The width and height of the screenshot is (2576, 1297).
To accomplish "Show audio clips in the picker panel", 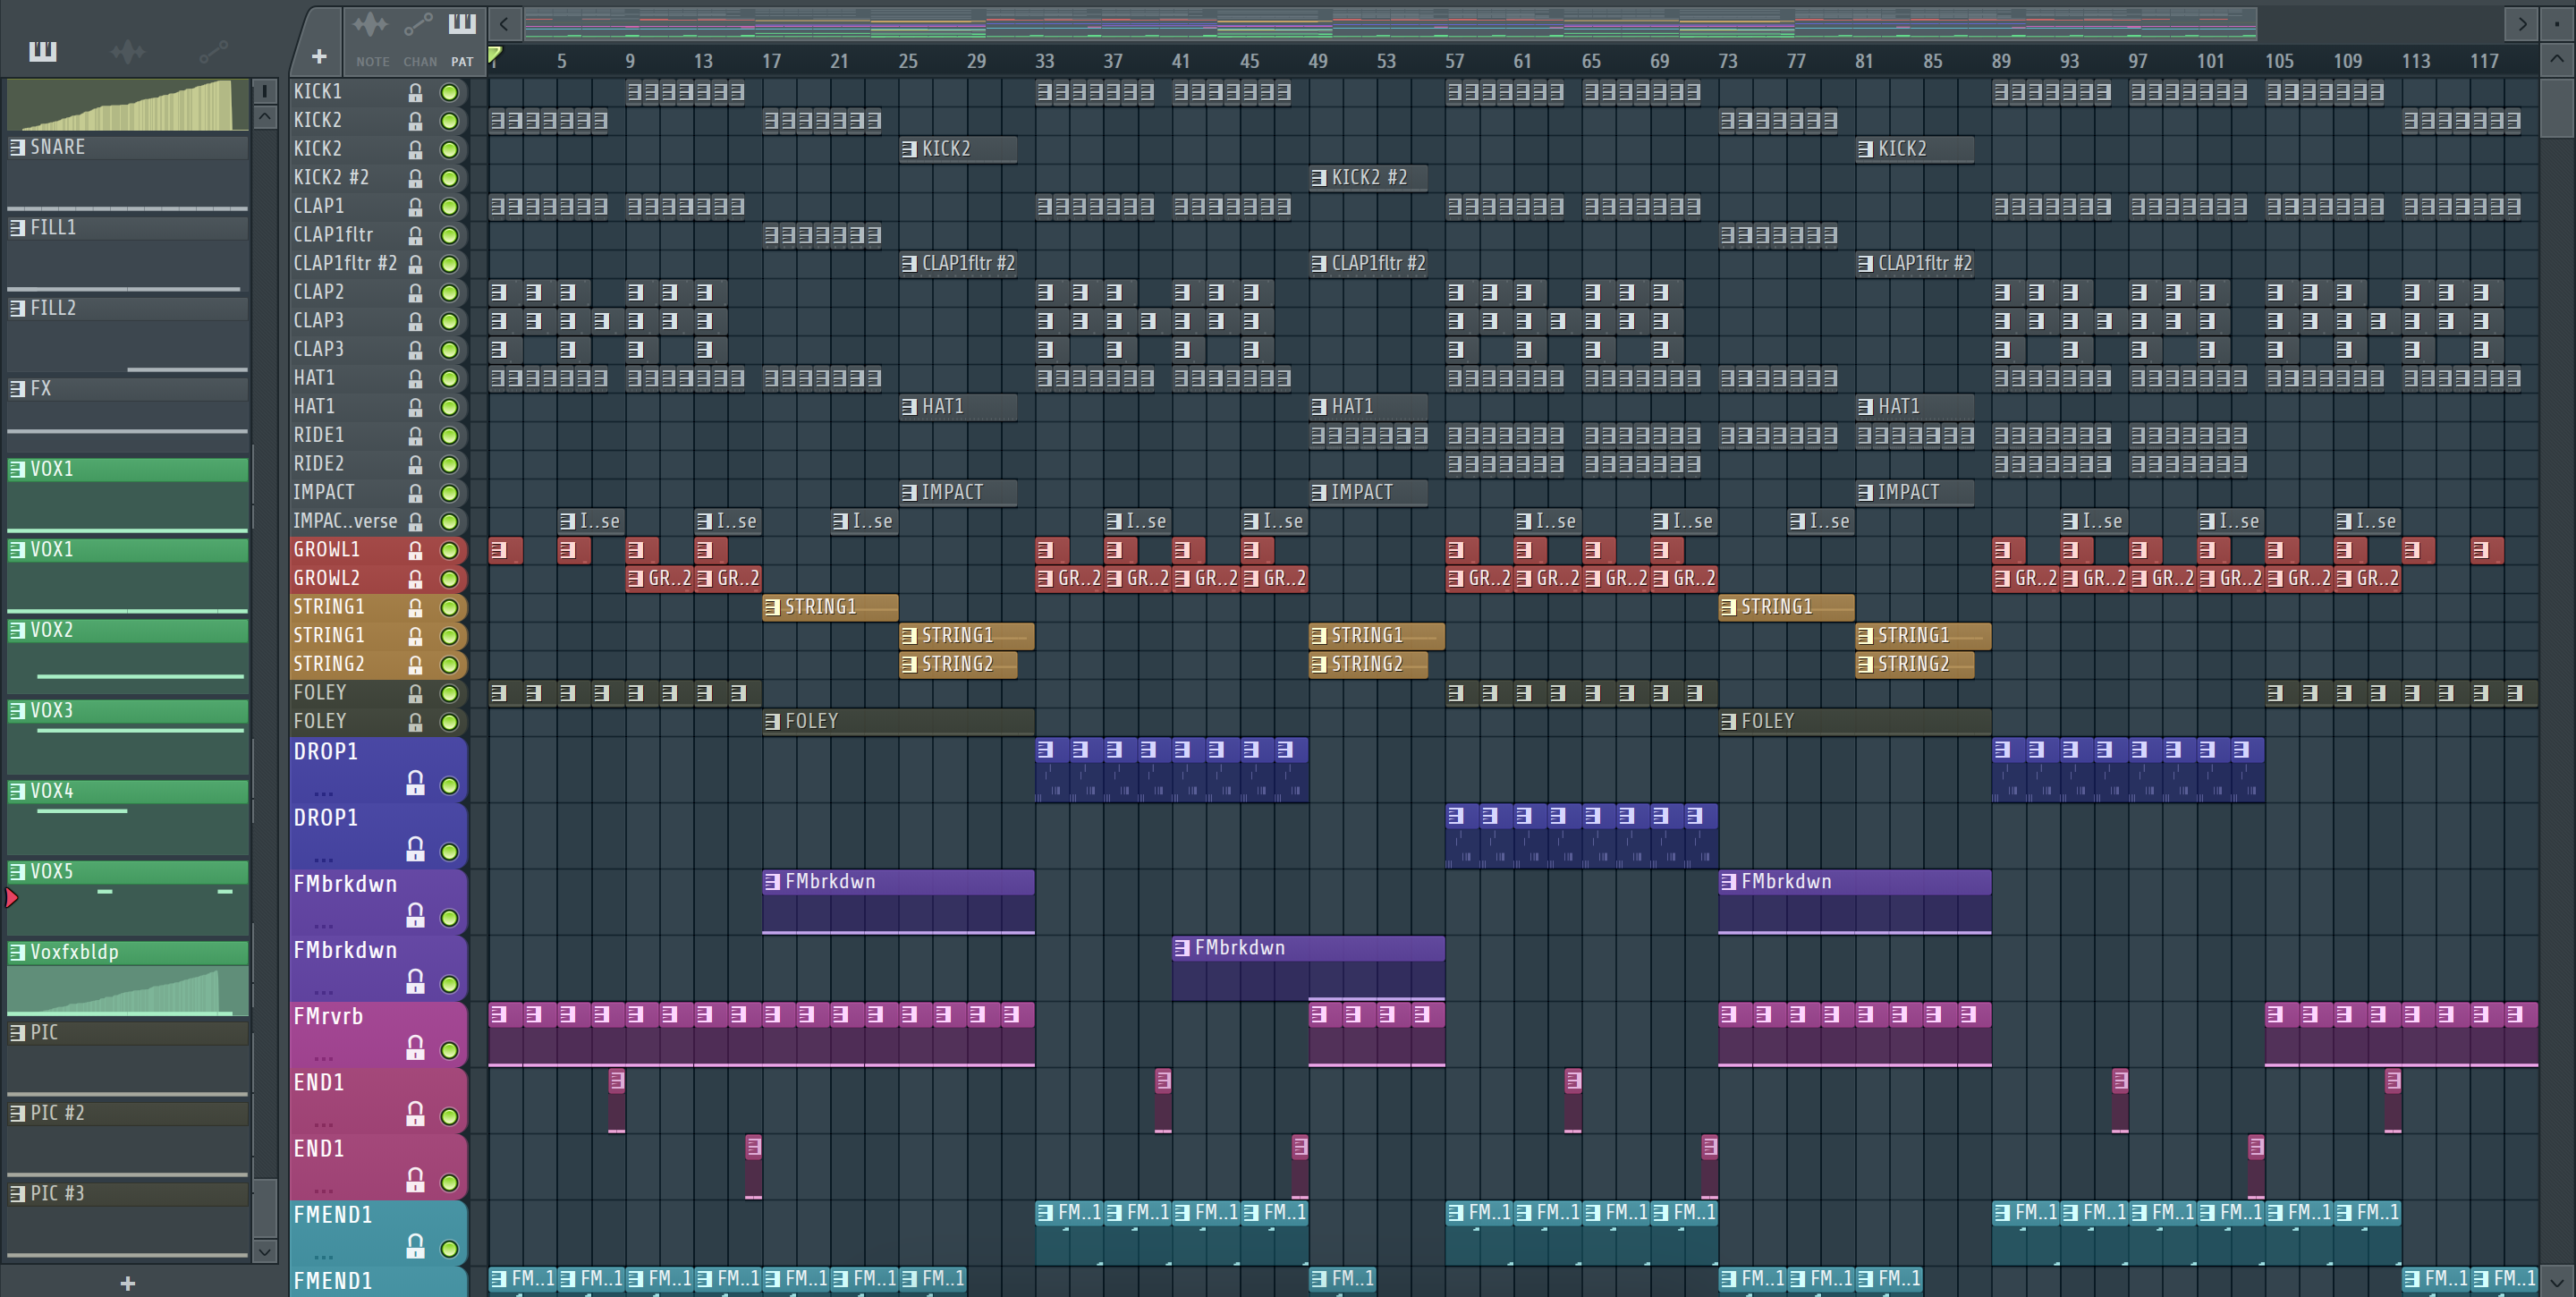I will (x=128, y=52).
